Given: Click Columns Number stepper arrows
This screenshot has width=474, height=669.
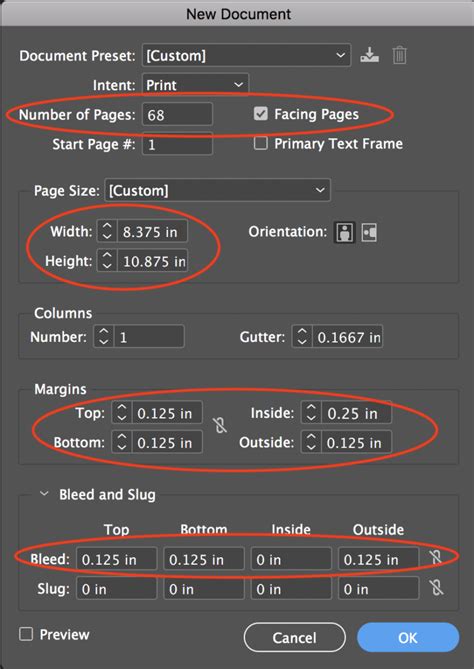Looking at the screenshot, I should tap(103, 337).
